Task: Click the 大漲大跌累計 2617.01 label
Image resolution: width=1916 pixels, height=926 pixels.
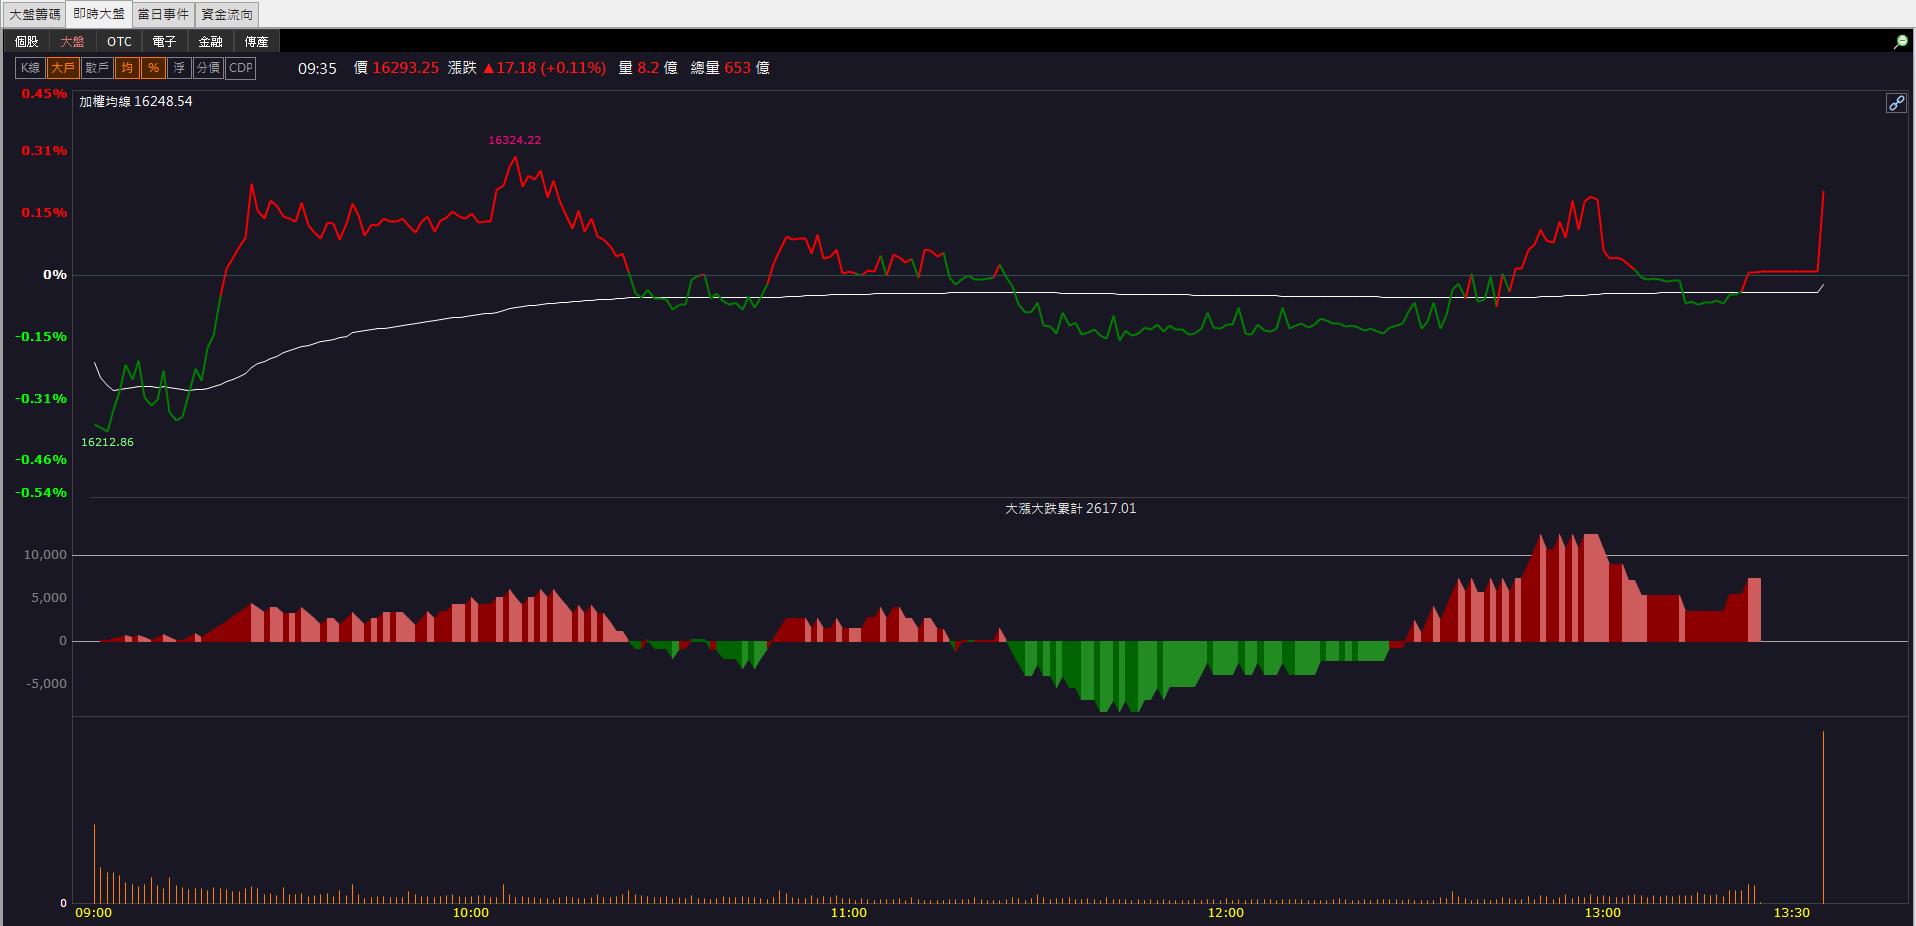Action: coord(1071,508)
